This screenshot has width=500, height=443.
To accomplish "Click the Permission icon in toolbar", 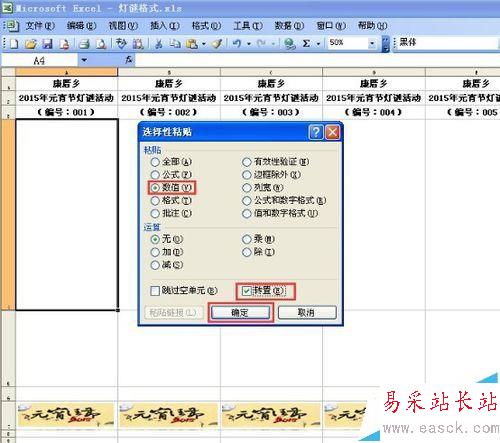I will coord(64,44).
